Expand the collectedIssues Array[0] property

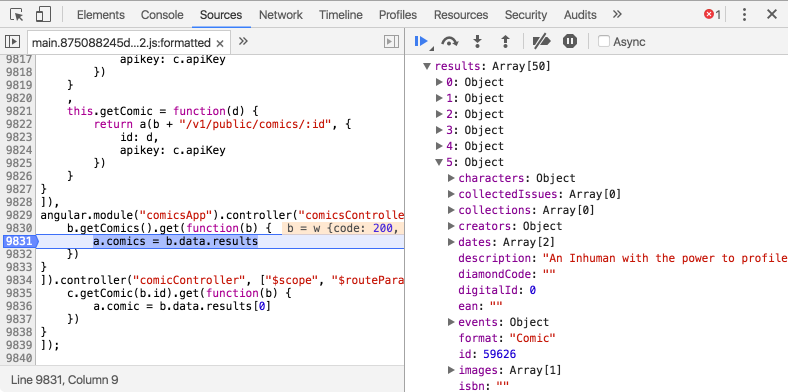(451, 194)
